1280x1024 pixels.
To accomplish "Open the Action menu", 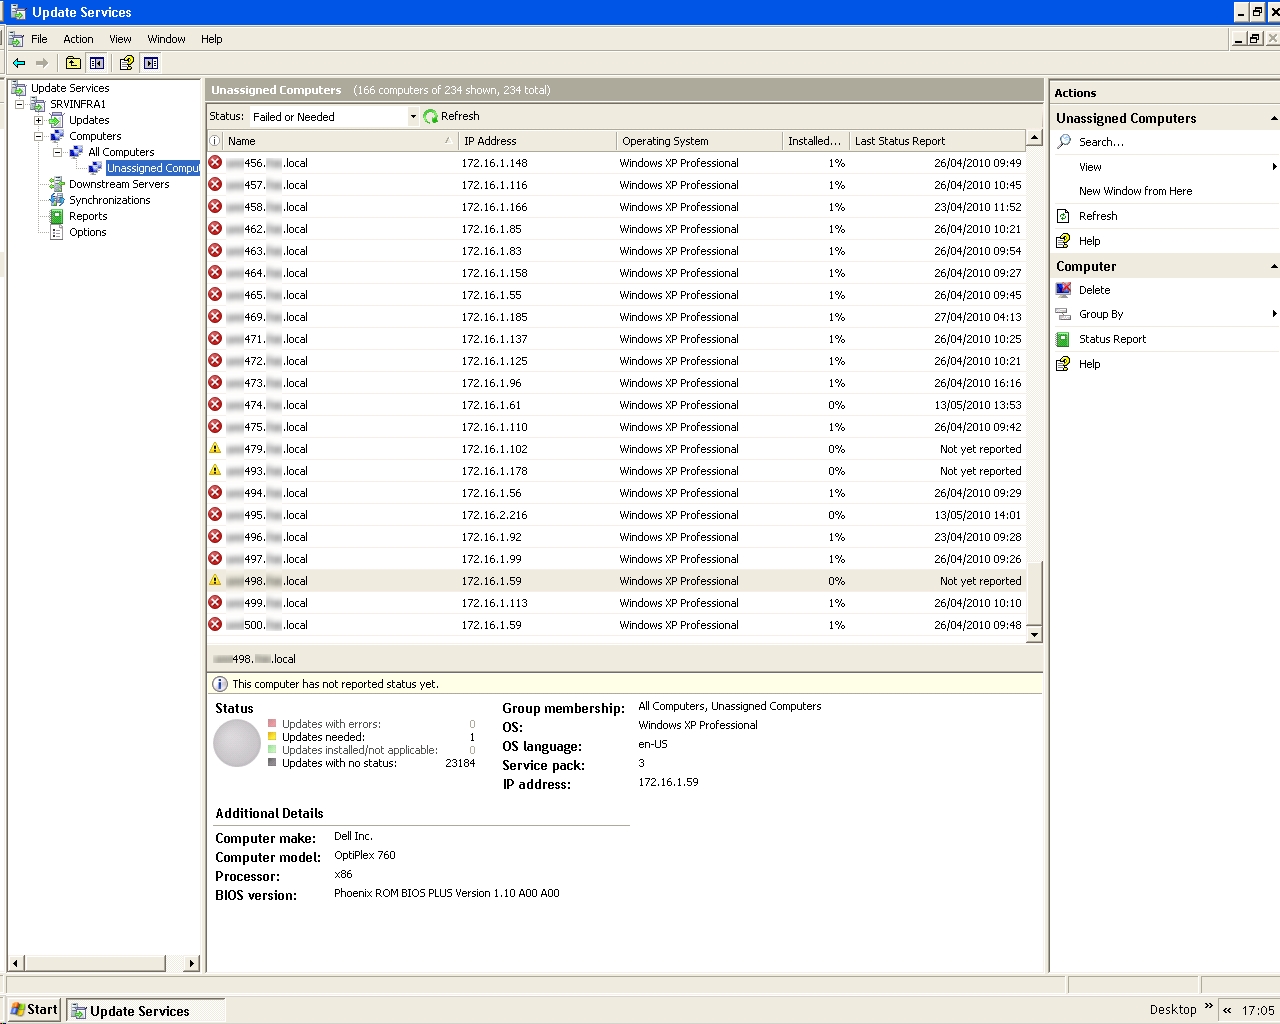I will 78,39.
